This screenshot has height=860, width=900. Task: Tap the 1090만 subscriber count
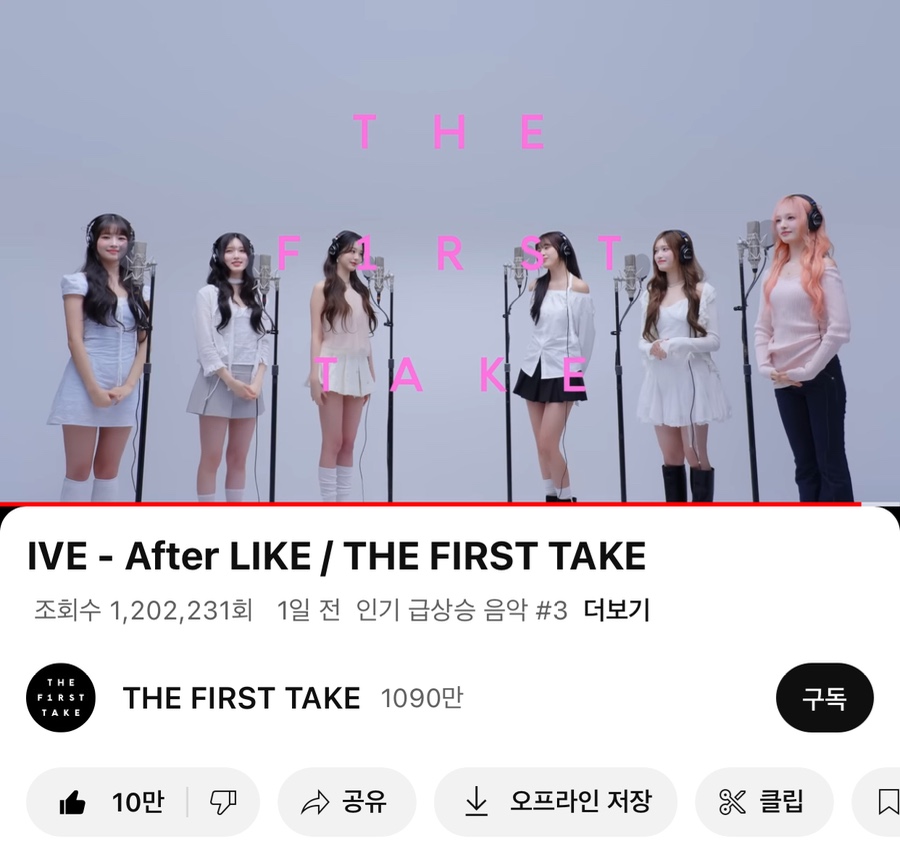coord(422,698)
